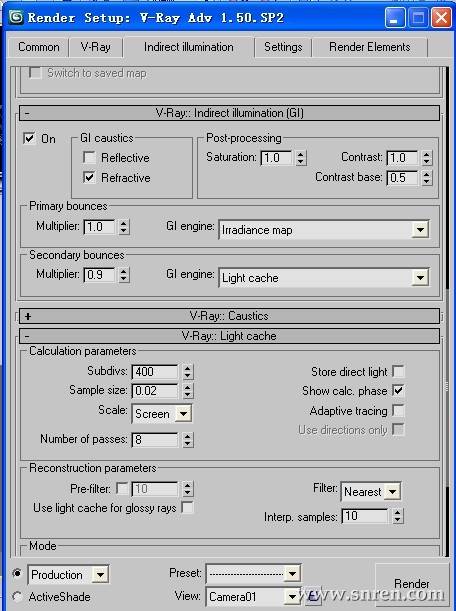Screen dimensions: 456x611
Task: Open the Filter dropdown showing Nearest
Action: tap(371, 491)
